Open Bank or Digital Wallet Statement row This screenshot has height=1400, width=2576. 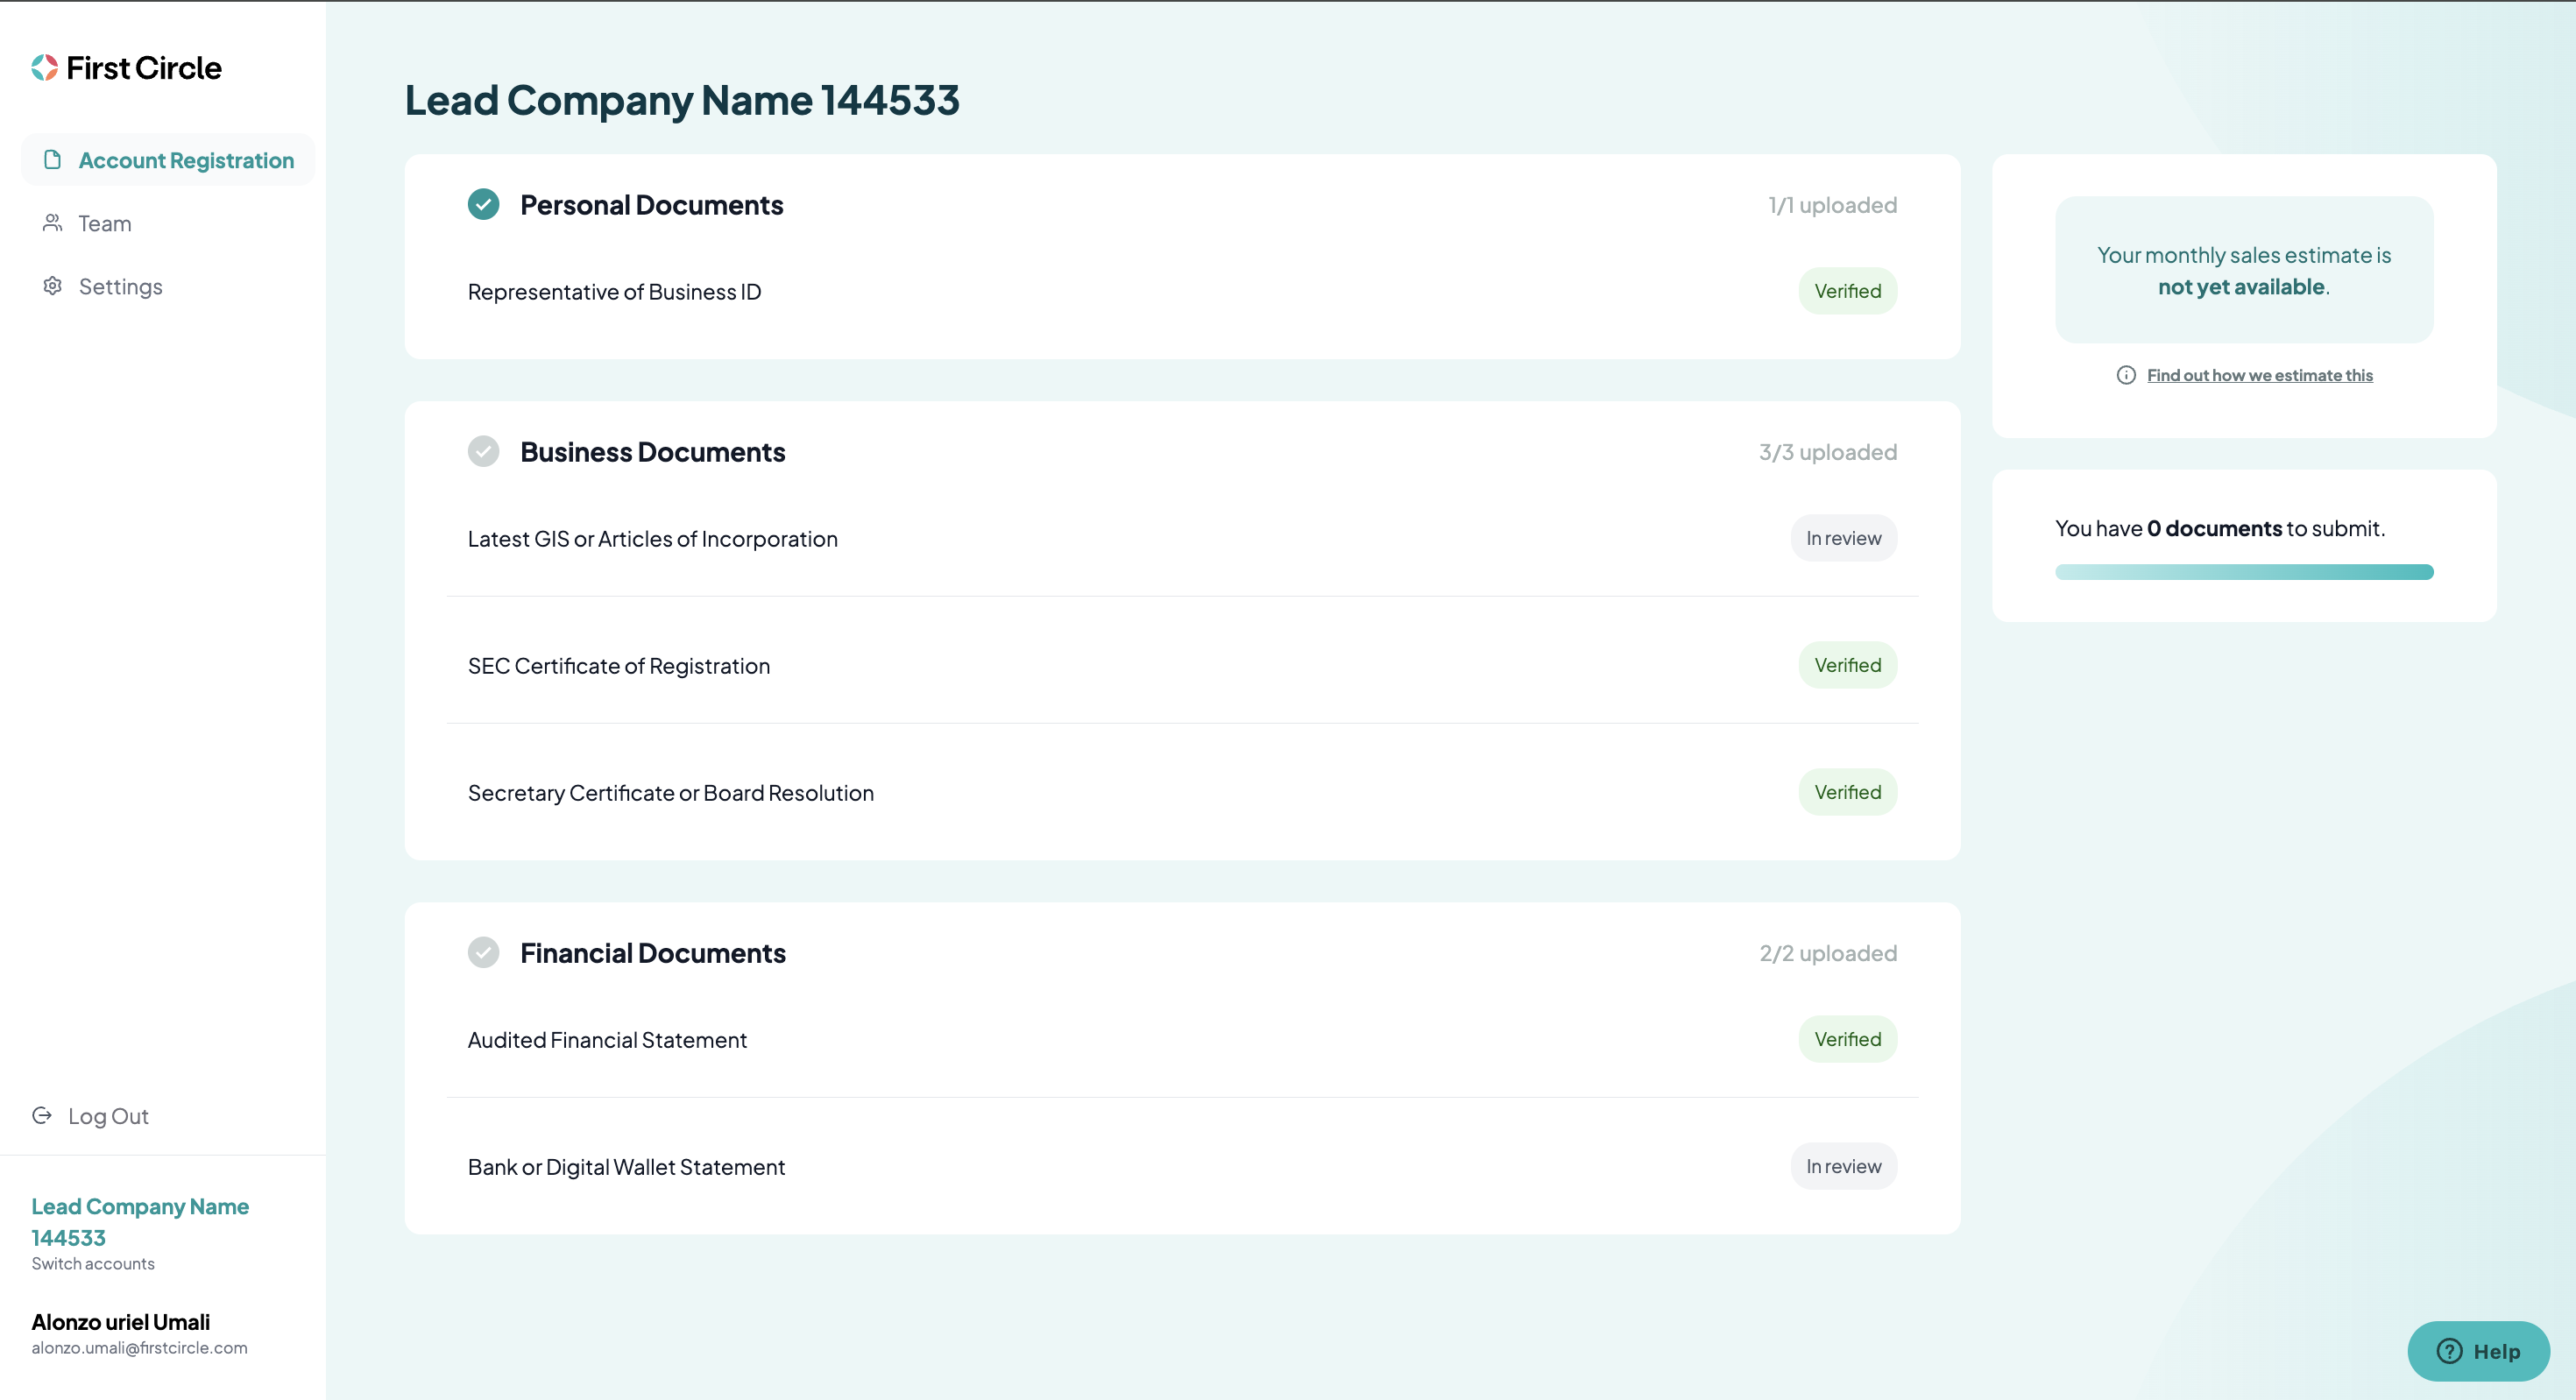click(x=1182, y=1167)
